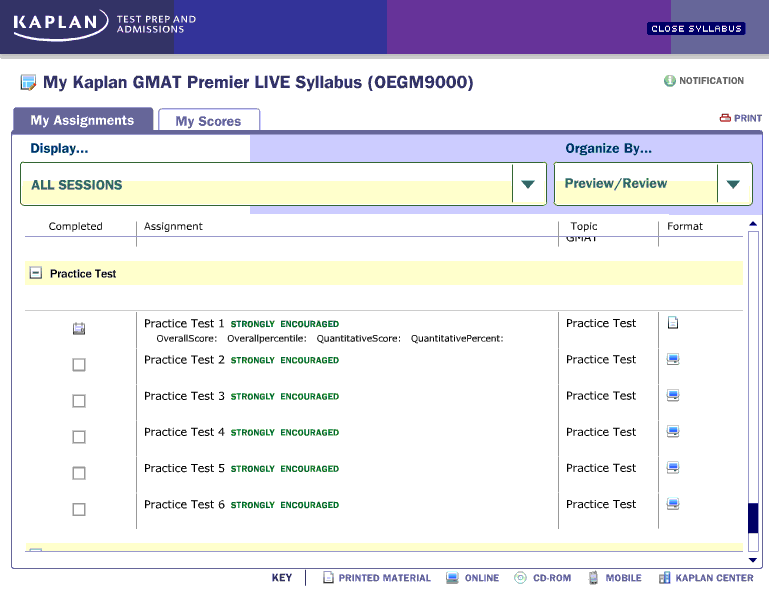Open the Practice Test 5 assignment link
This screenshot has width=769, height=593.
(184, 468)
